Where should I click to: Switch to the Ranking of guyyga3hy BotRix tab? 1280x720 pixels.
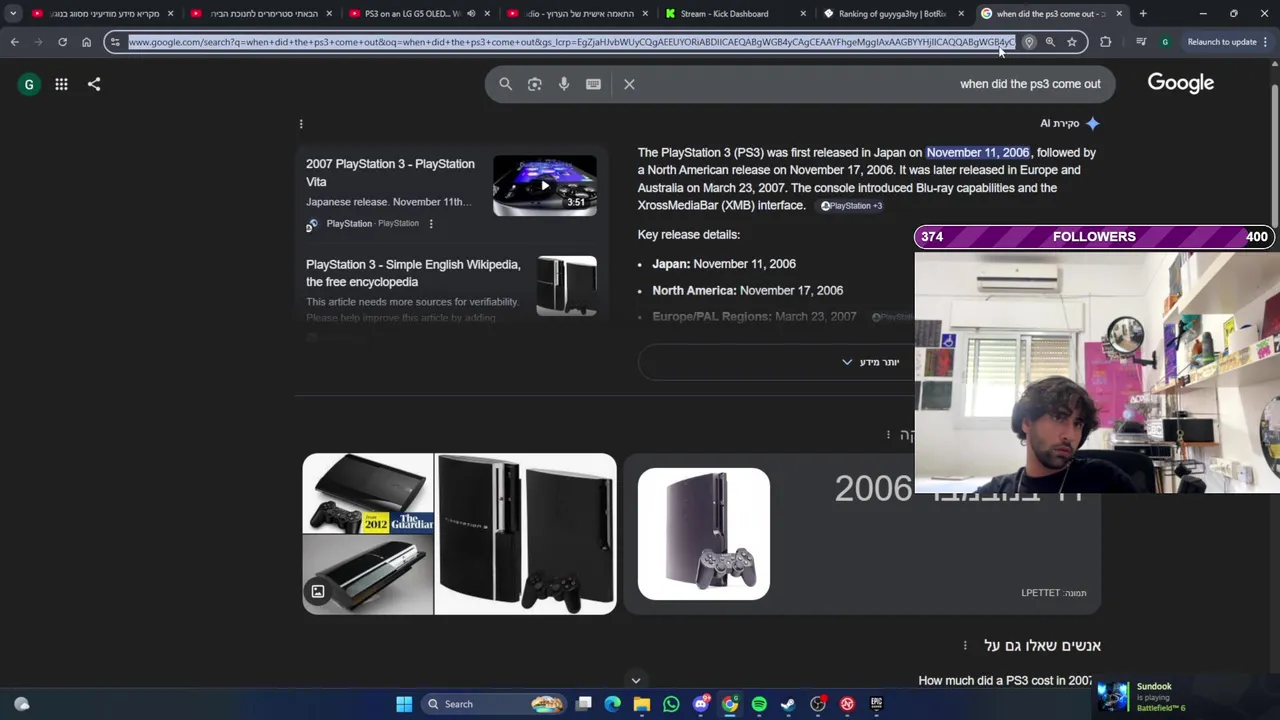pyautogui.click(x=894, y=14)
